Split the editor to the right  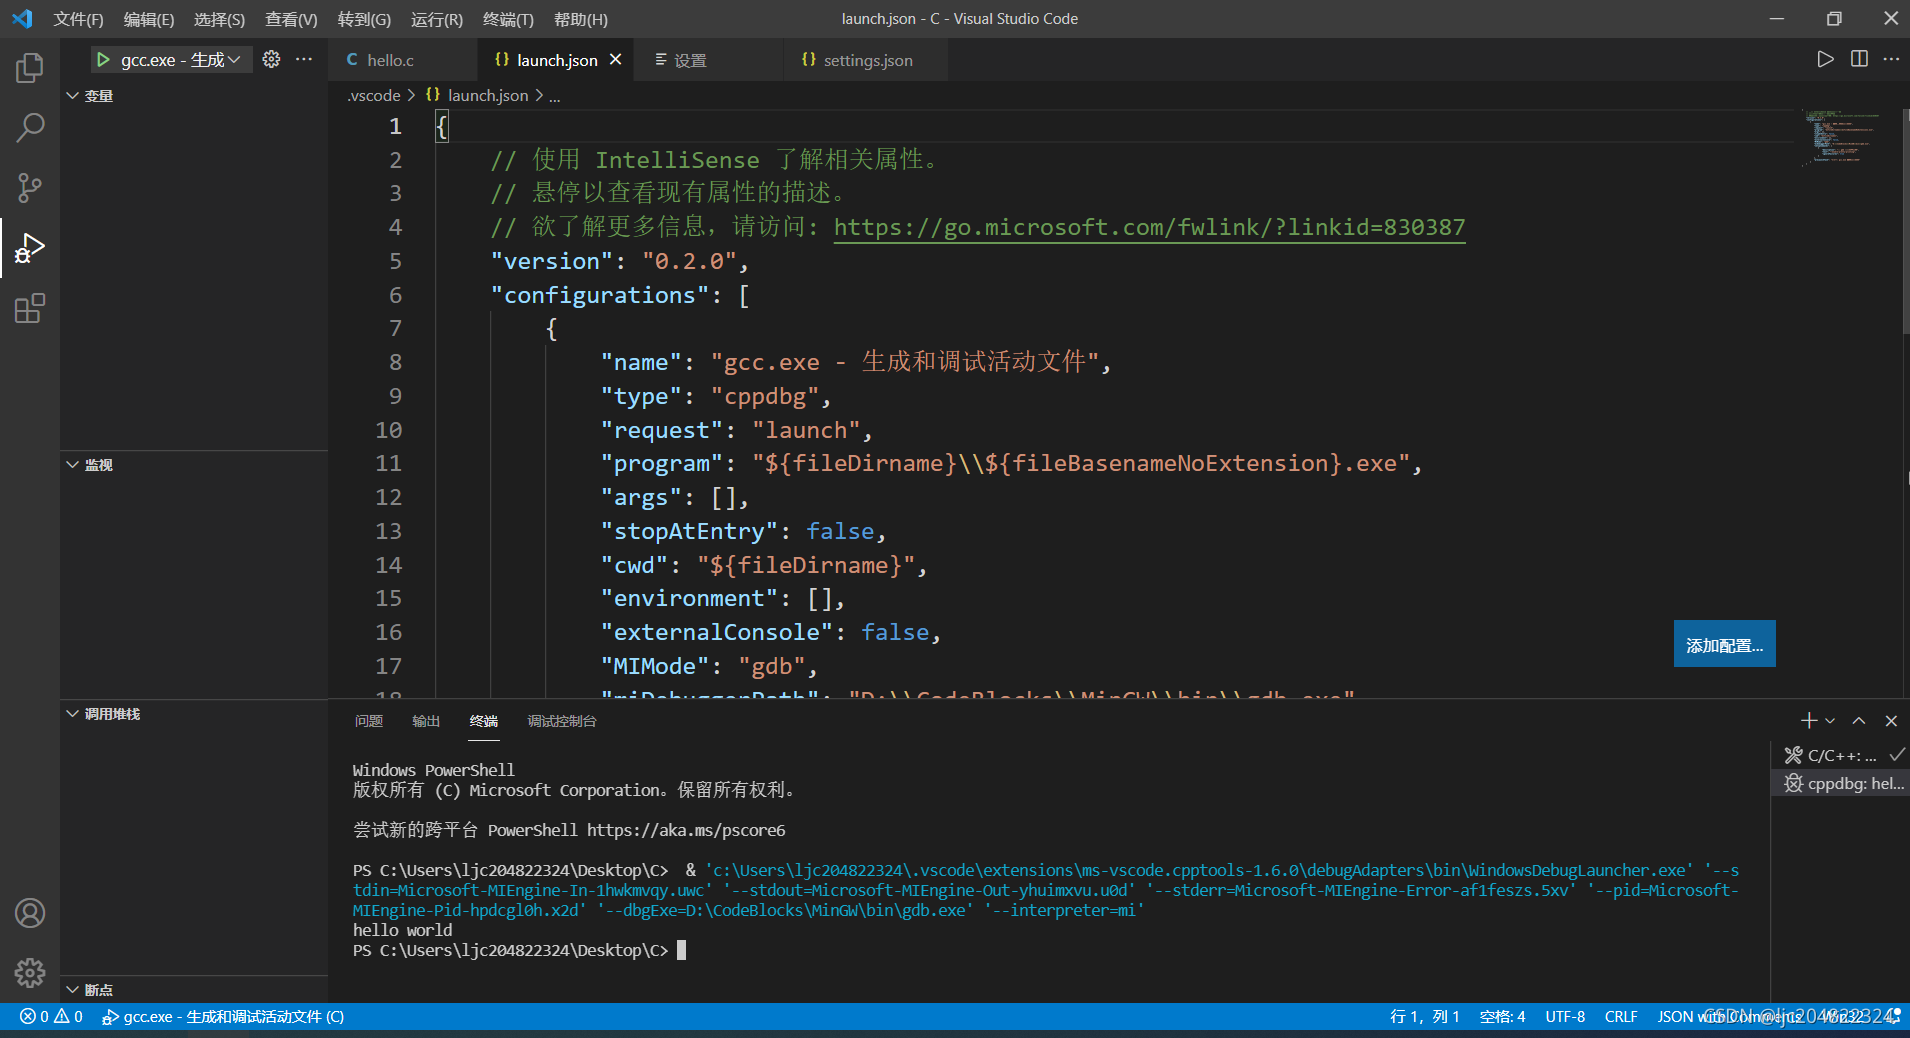tap(1859, 59)
